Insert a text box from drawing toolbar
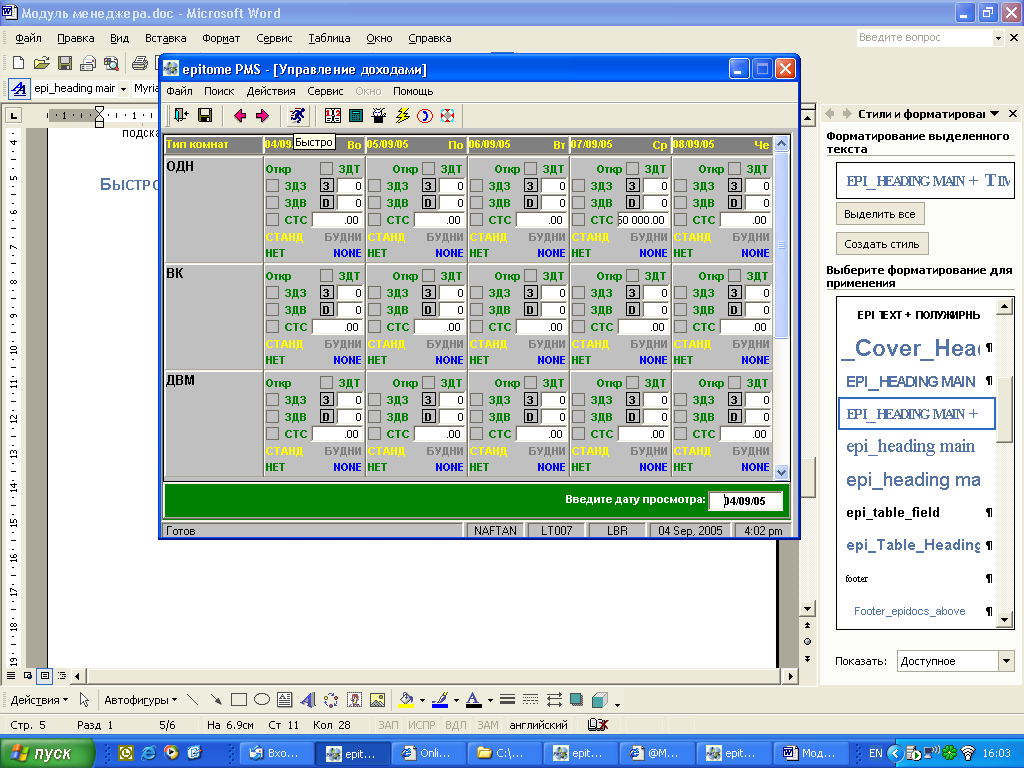Image resolution: width=1024 pixels, height=768 pixels. (x=285, y=699)
